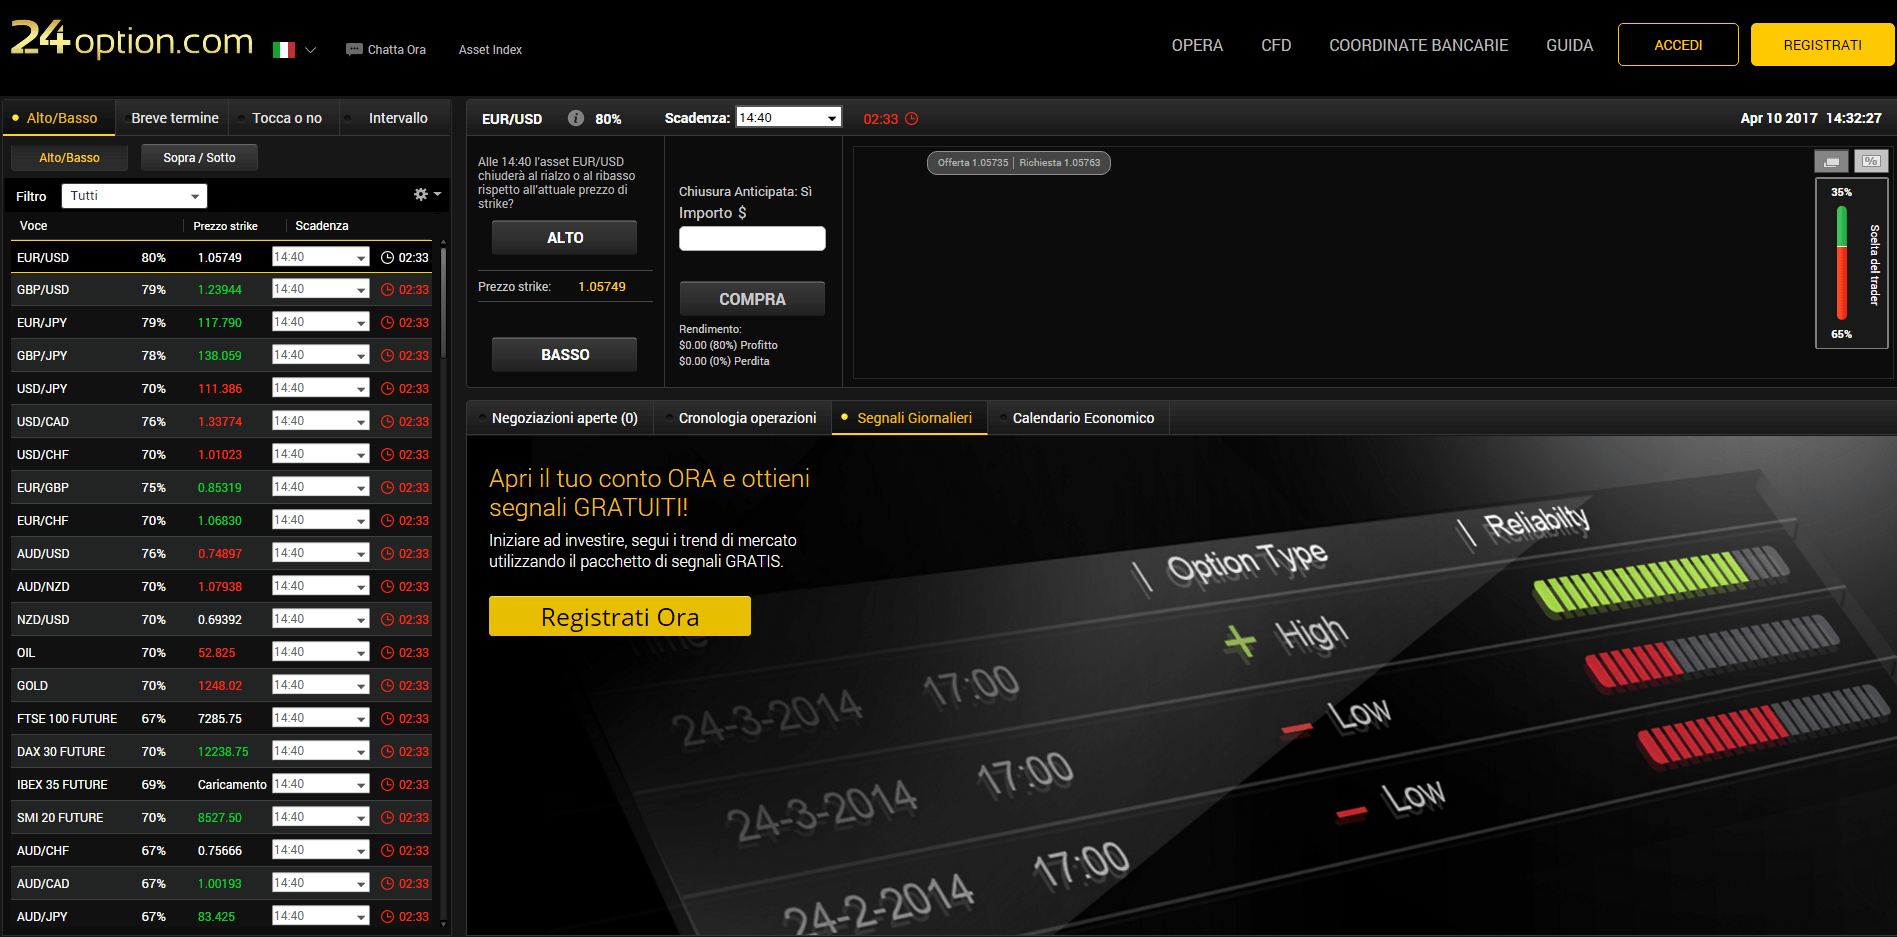
Task: Open the expiry dropdown for EUR/USD row
Action: point(321,257)
